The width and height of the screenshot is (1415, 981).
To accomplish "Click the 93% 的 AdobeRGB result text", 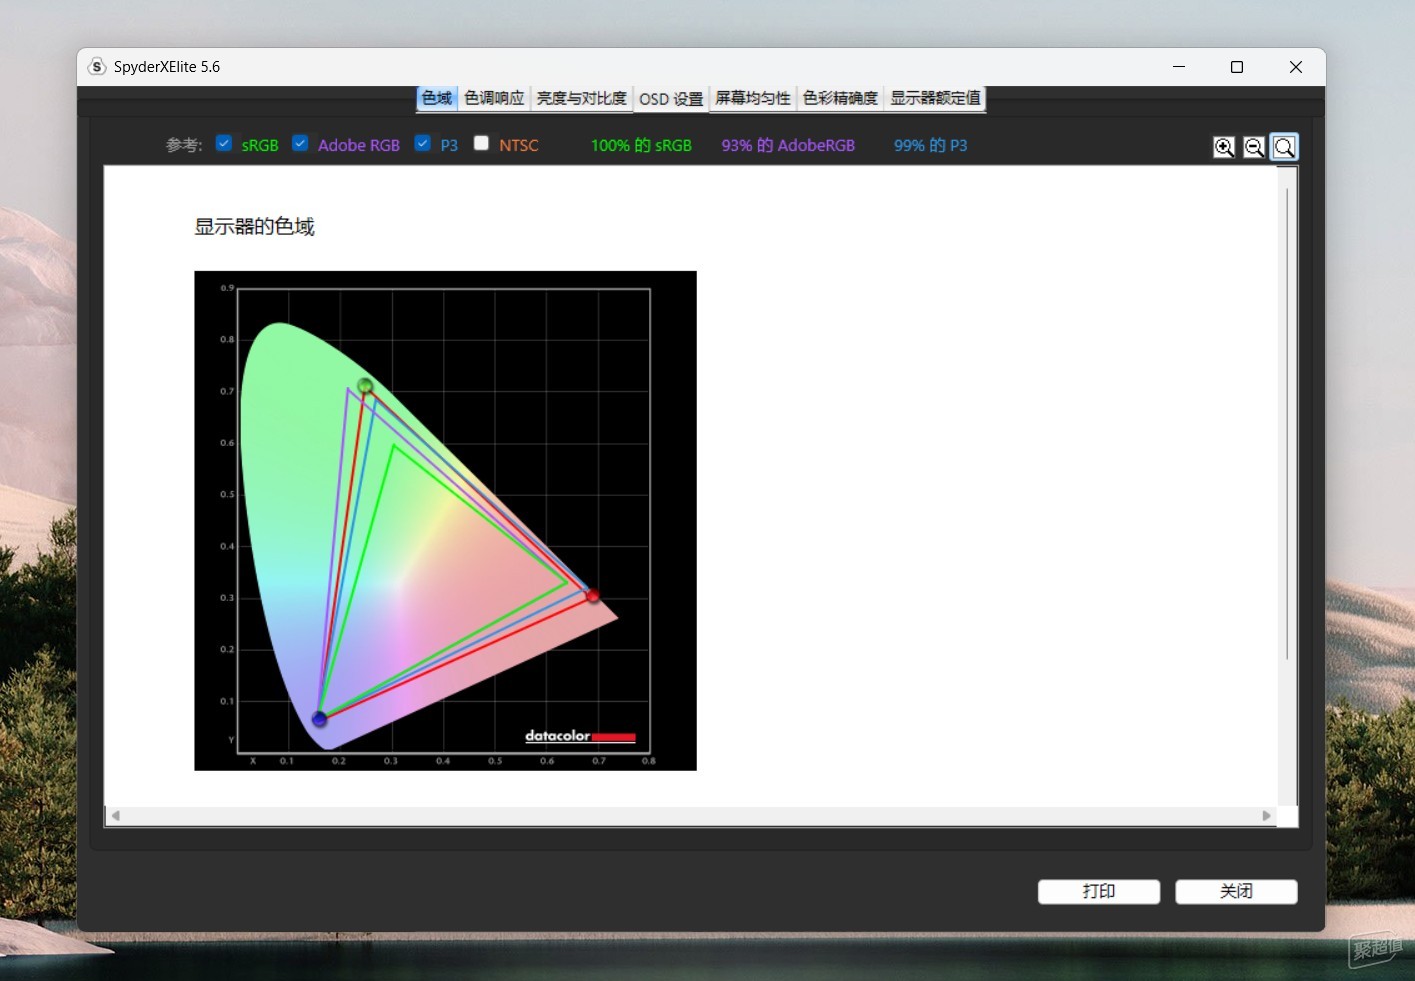I will 788,145.
